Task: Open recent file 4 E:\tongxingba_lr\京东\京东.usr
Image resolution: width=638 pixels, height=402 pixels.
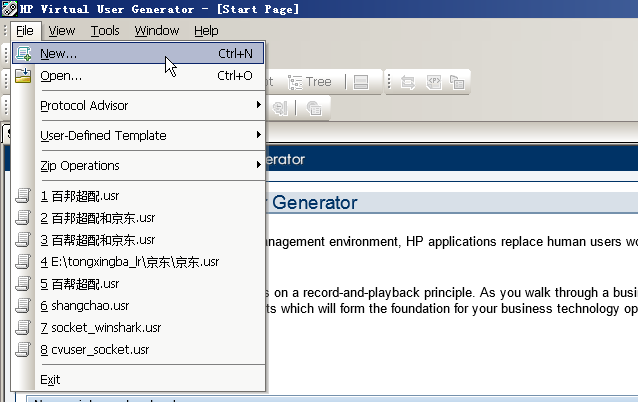Action: click(138, 262)
